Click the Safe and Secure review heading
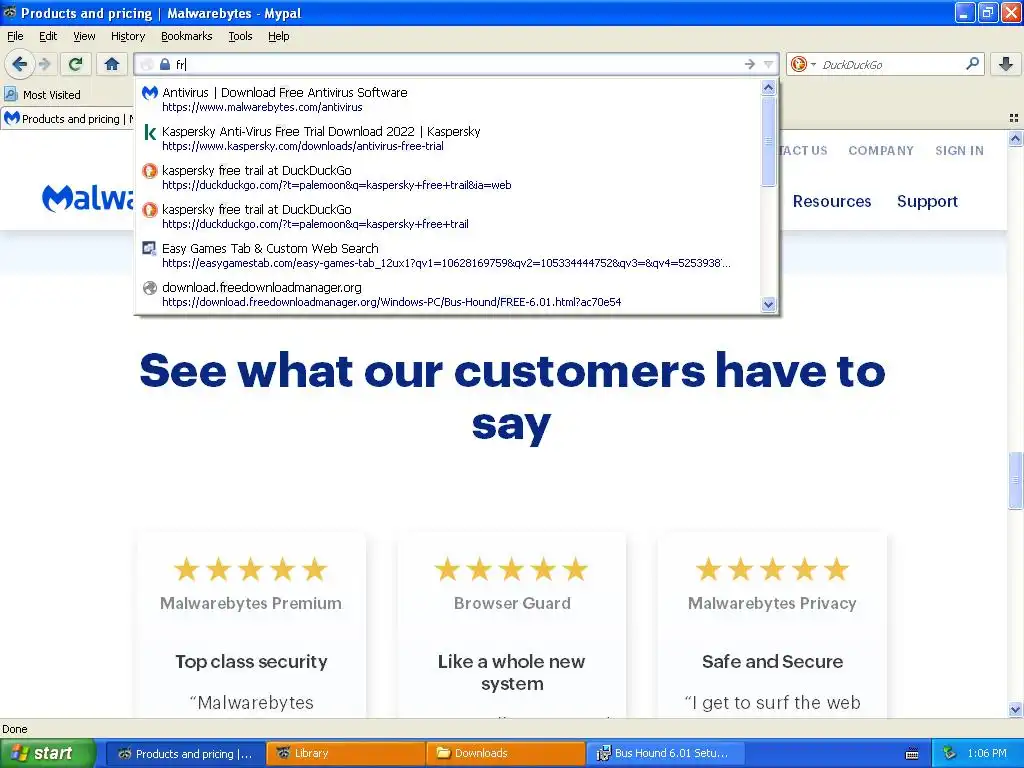Viewport: 1024px width, 768px height. 773,662
